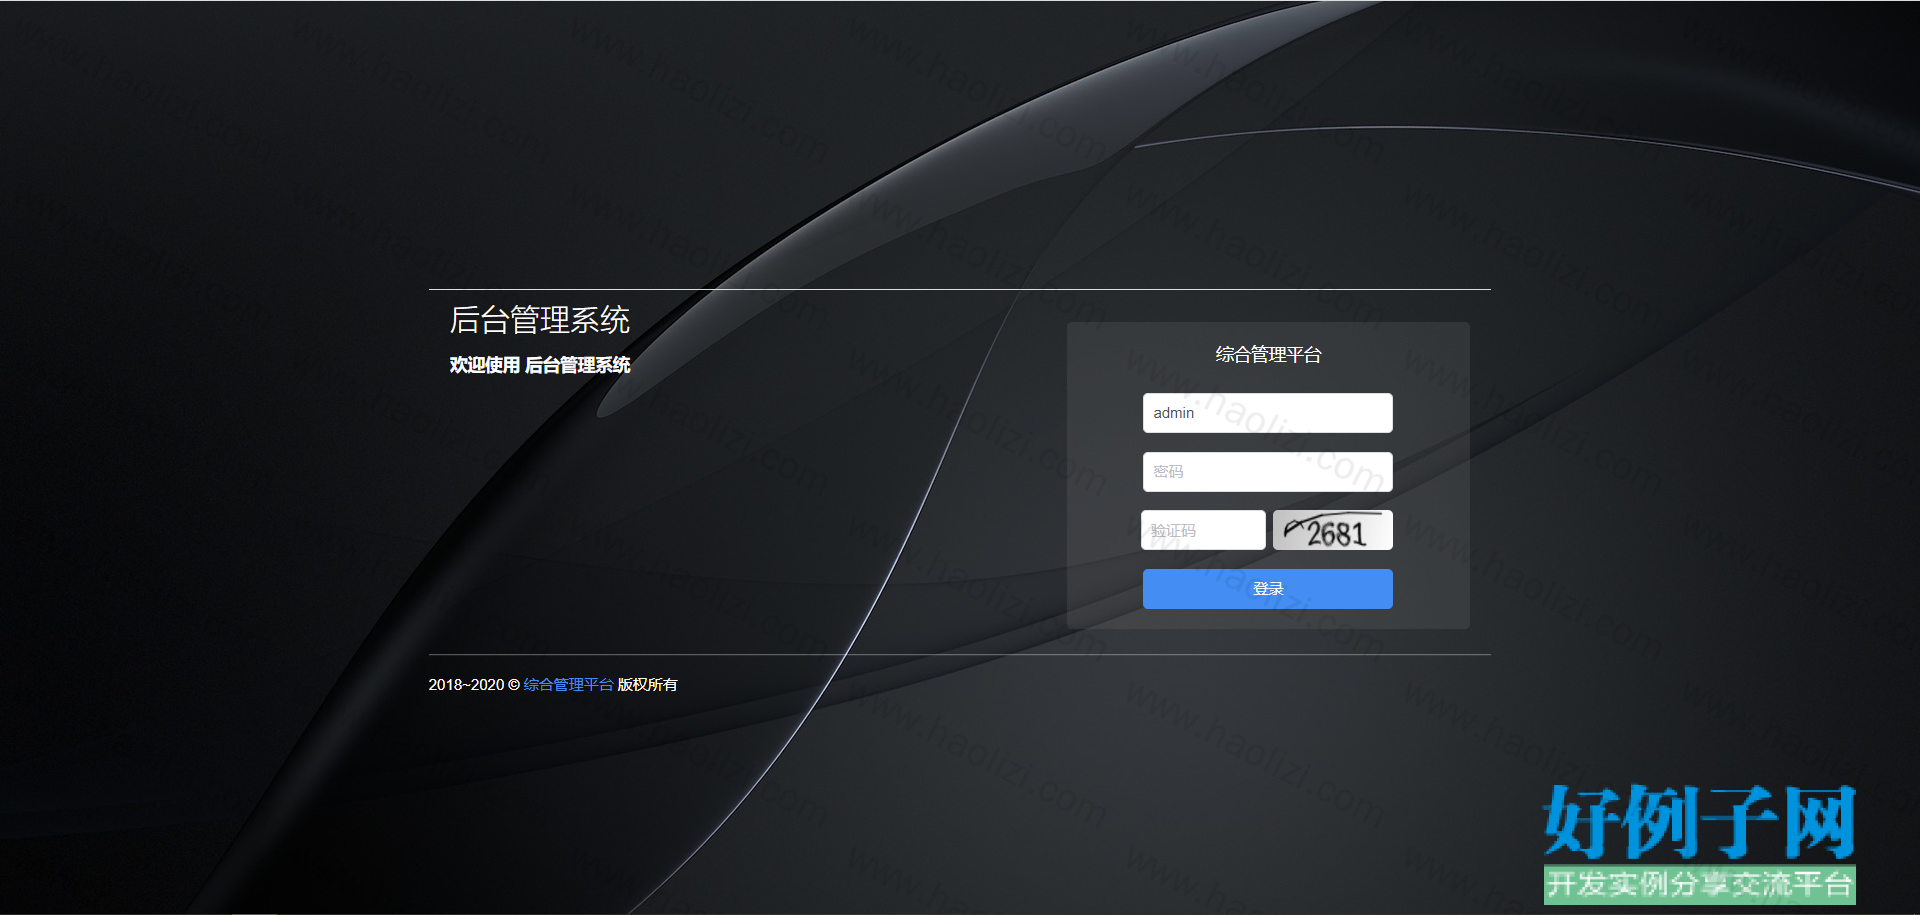Click the 综合管理平台 login panel title
Viewport: 1920px width, 915px height.
click(1268, 354)
